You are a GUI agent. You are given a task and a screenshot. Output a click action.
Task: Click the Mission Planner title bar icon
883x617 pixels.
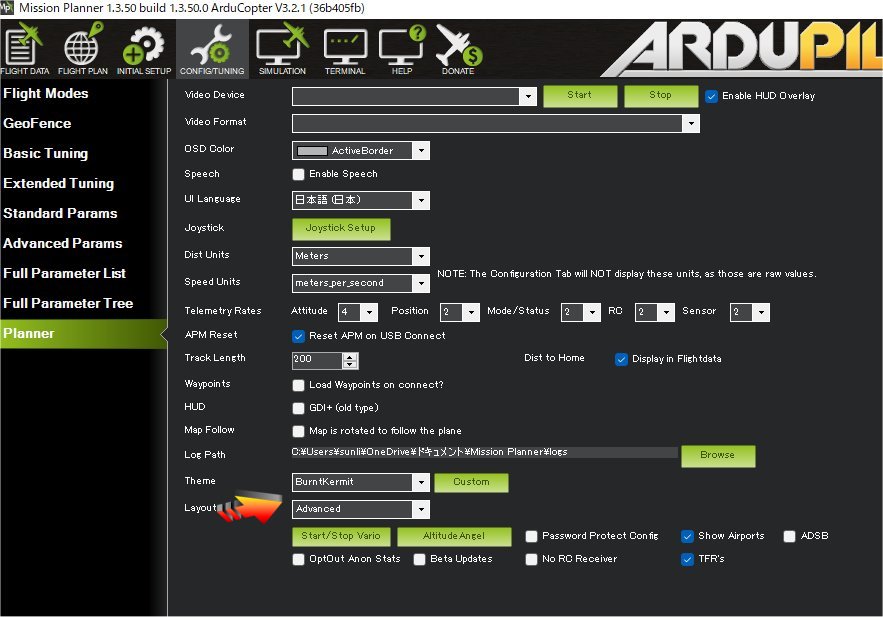click(x=6, y=8)
